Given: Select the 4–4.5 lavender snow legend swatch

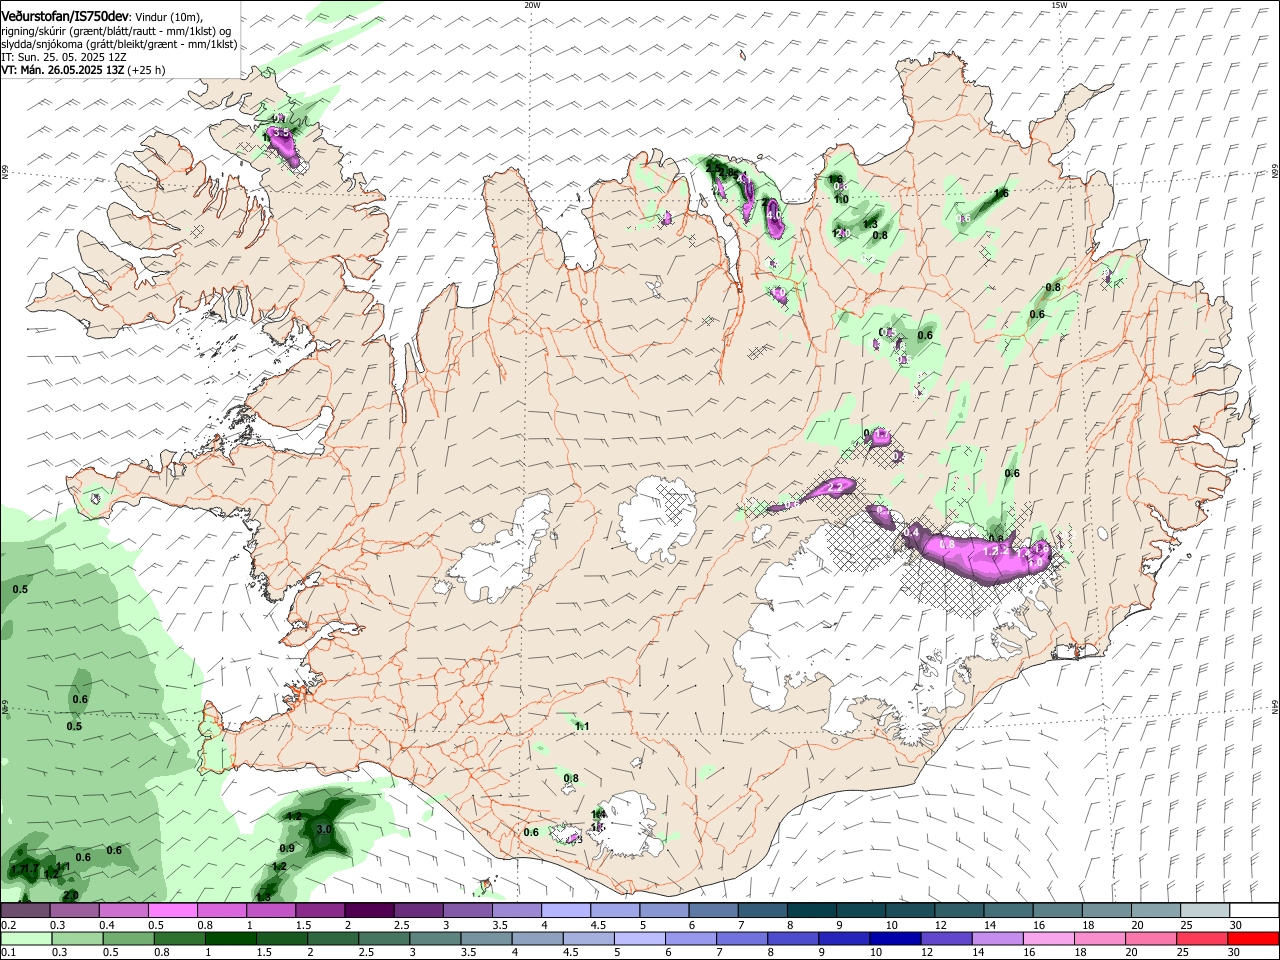Looking at the screenshot, I should 566,911.
